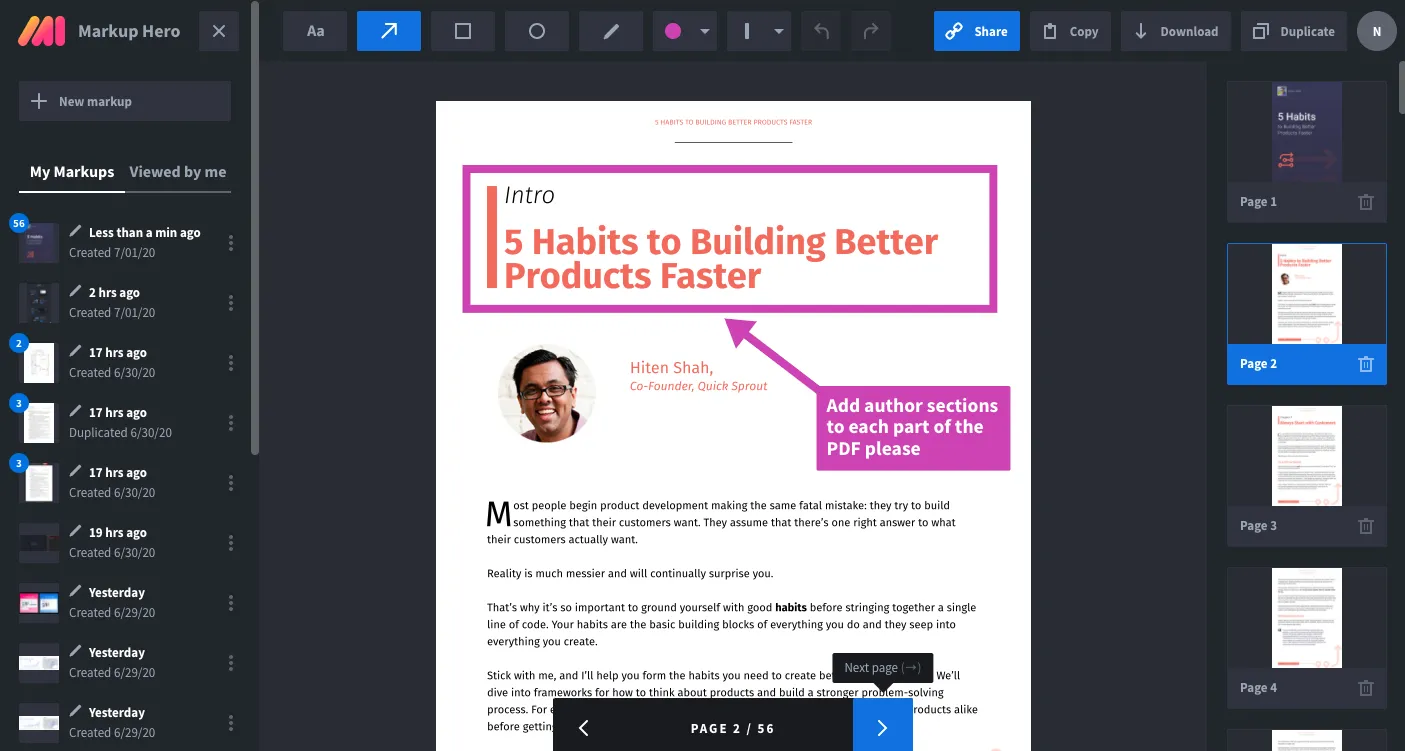This screenshot has width=1405, height=751.
Task: Switch to the Viewed by me tab
Action: [178, 172]
